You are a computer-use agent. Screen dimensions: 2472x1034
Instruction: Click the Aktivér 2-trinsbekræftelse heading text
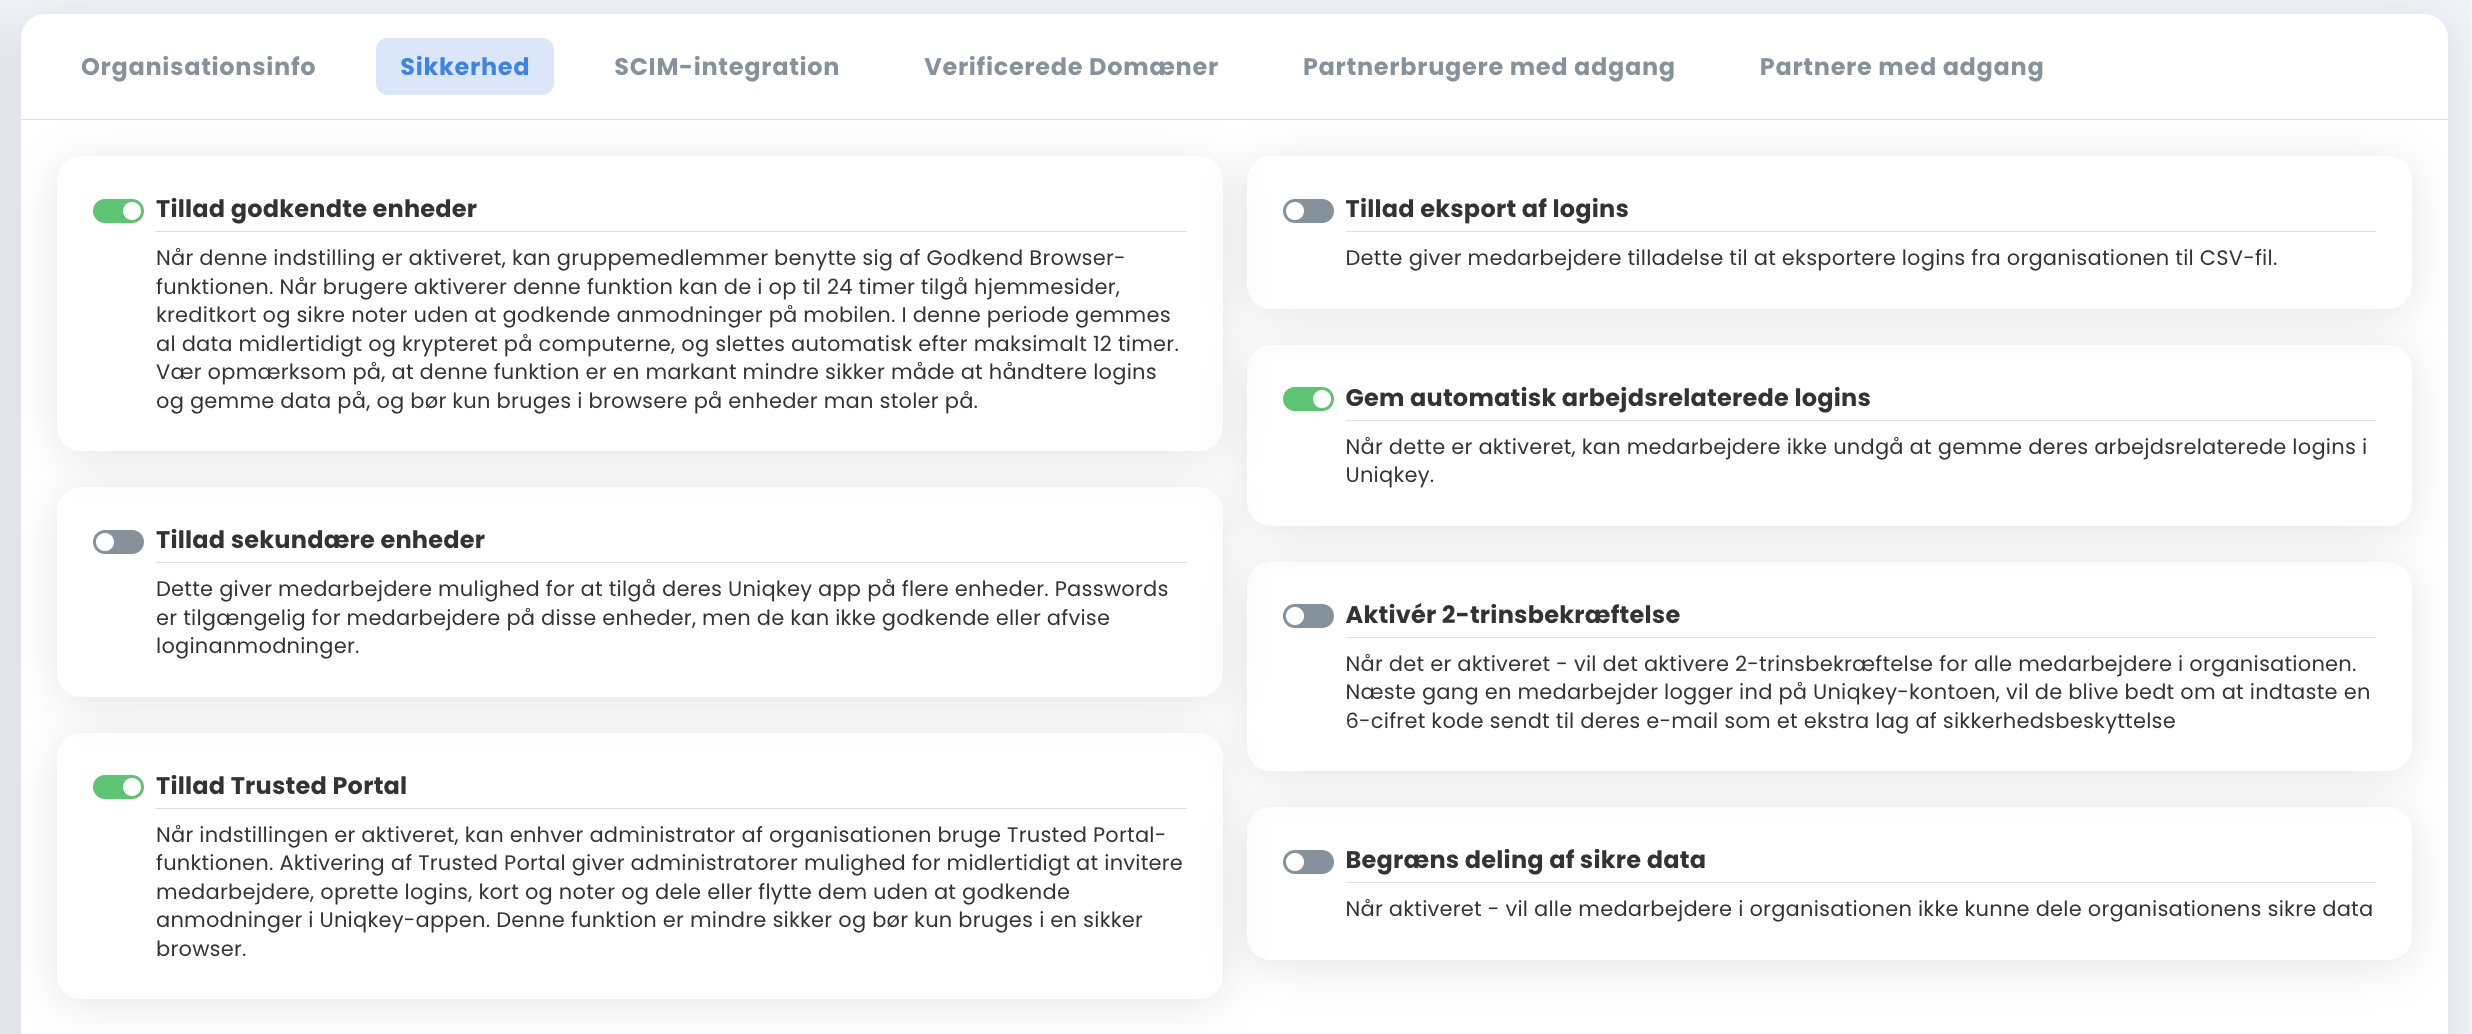pyautogui.click(x=1512, y=615)
